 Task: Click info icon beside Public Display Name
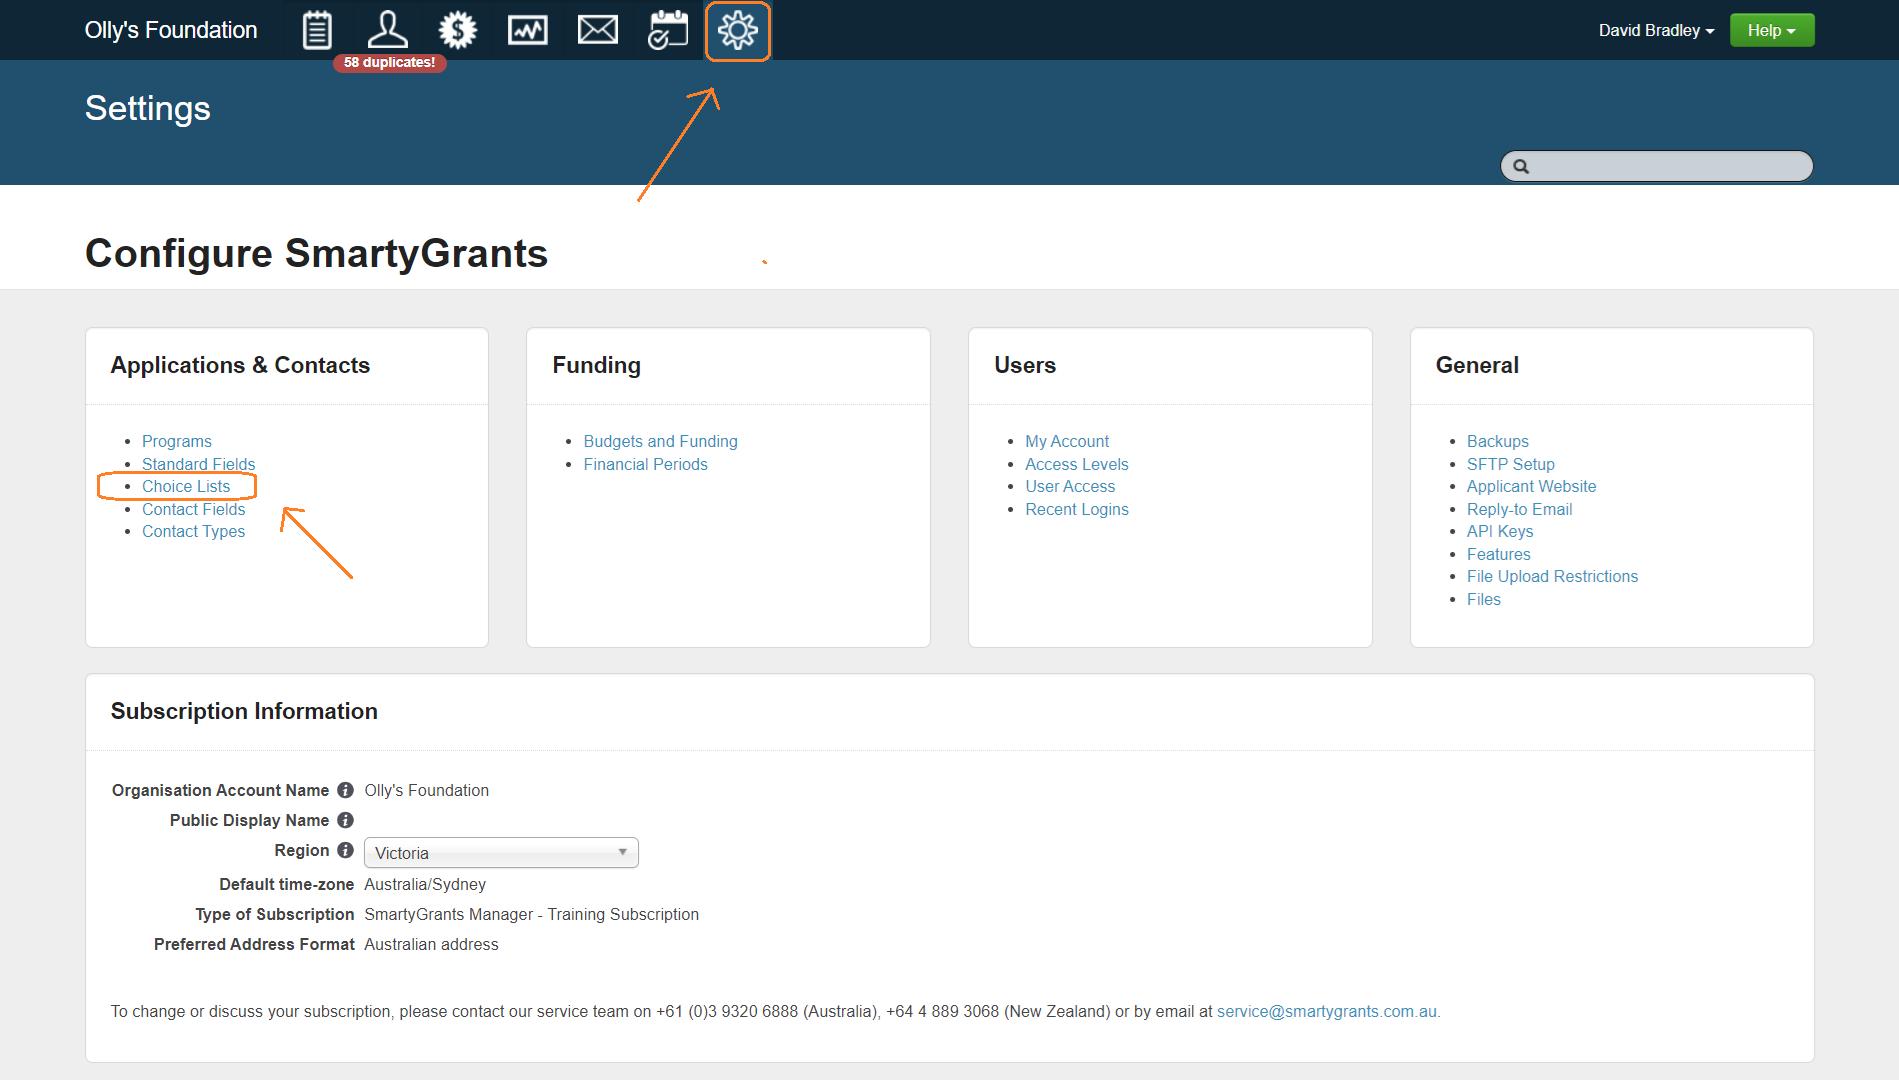345,820
